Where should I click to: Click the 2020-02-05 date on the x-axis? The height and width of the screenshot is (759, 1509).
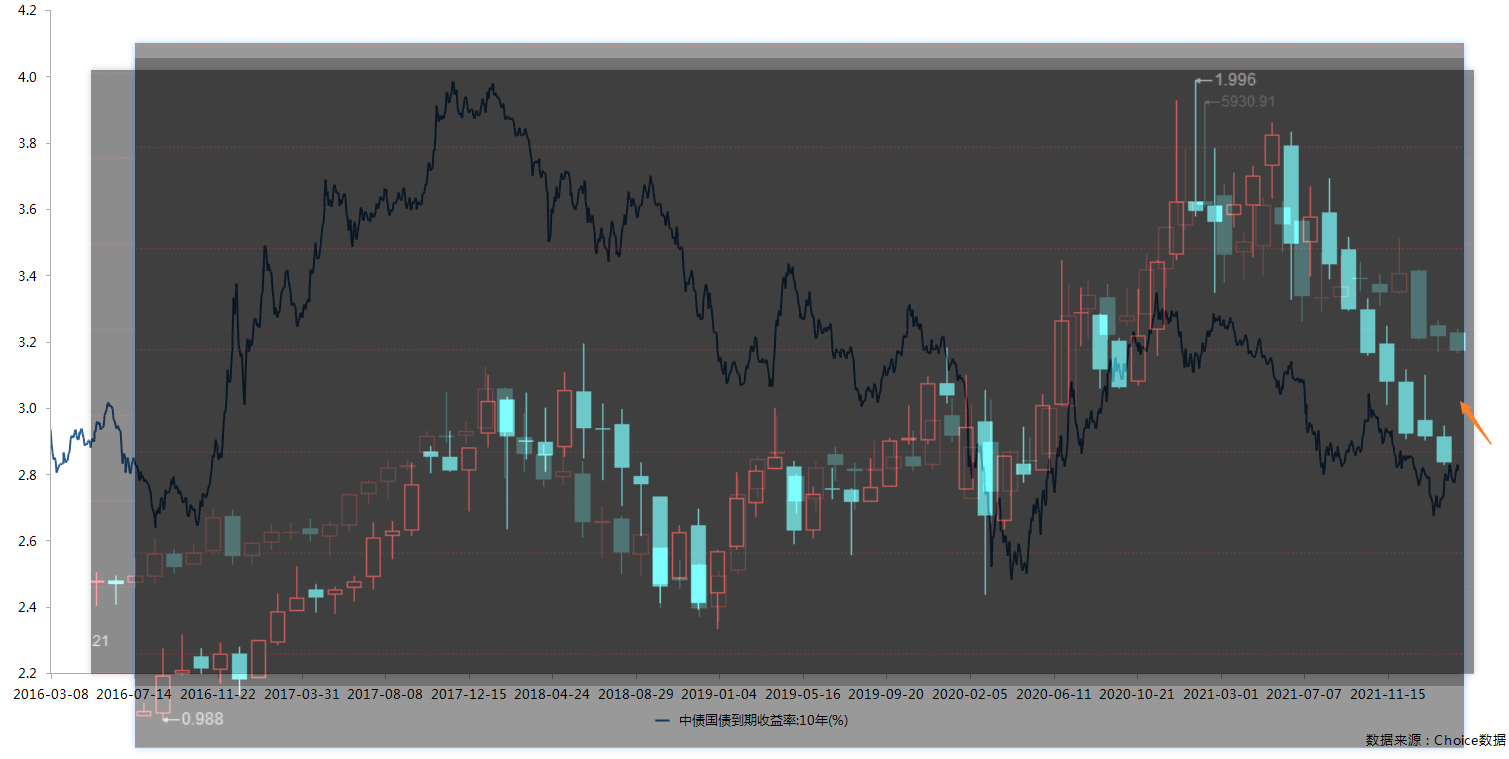click(x=968, y=692)
